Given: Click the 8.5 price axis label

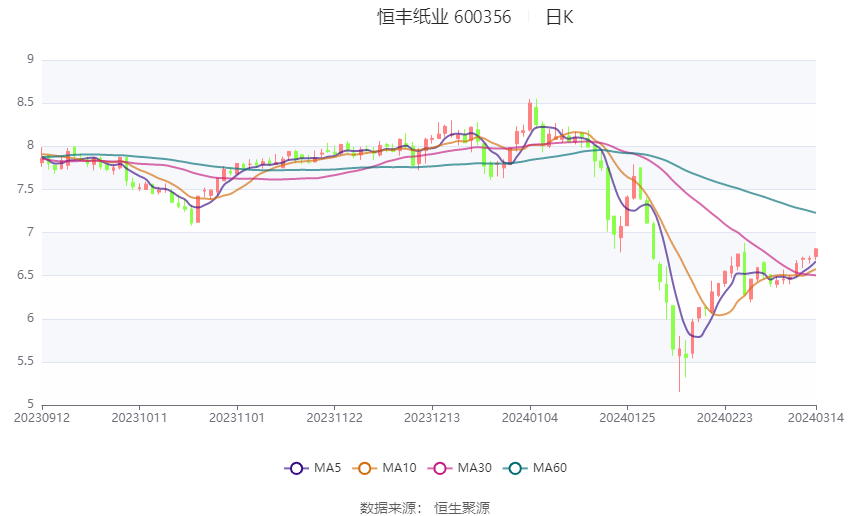Looking at the screenshot, I should [x=25, y=102].
